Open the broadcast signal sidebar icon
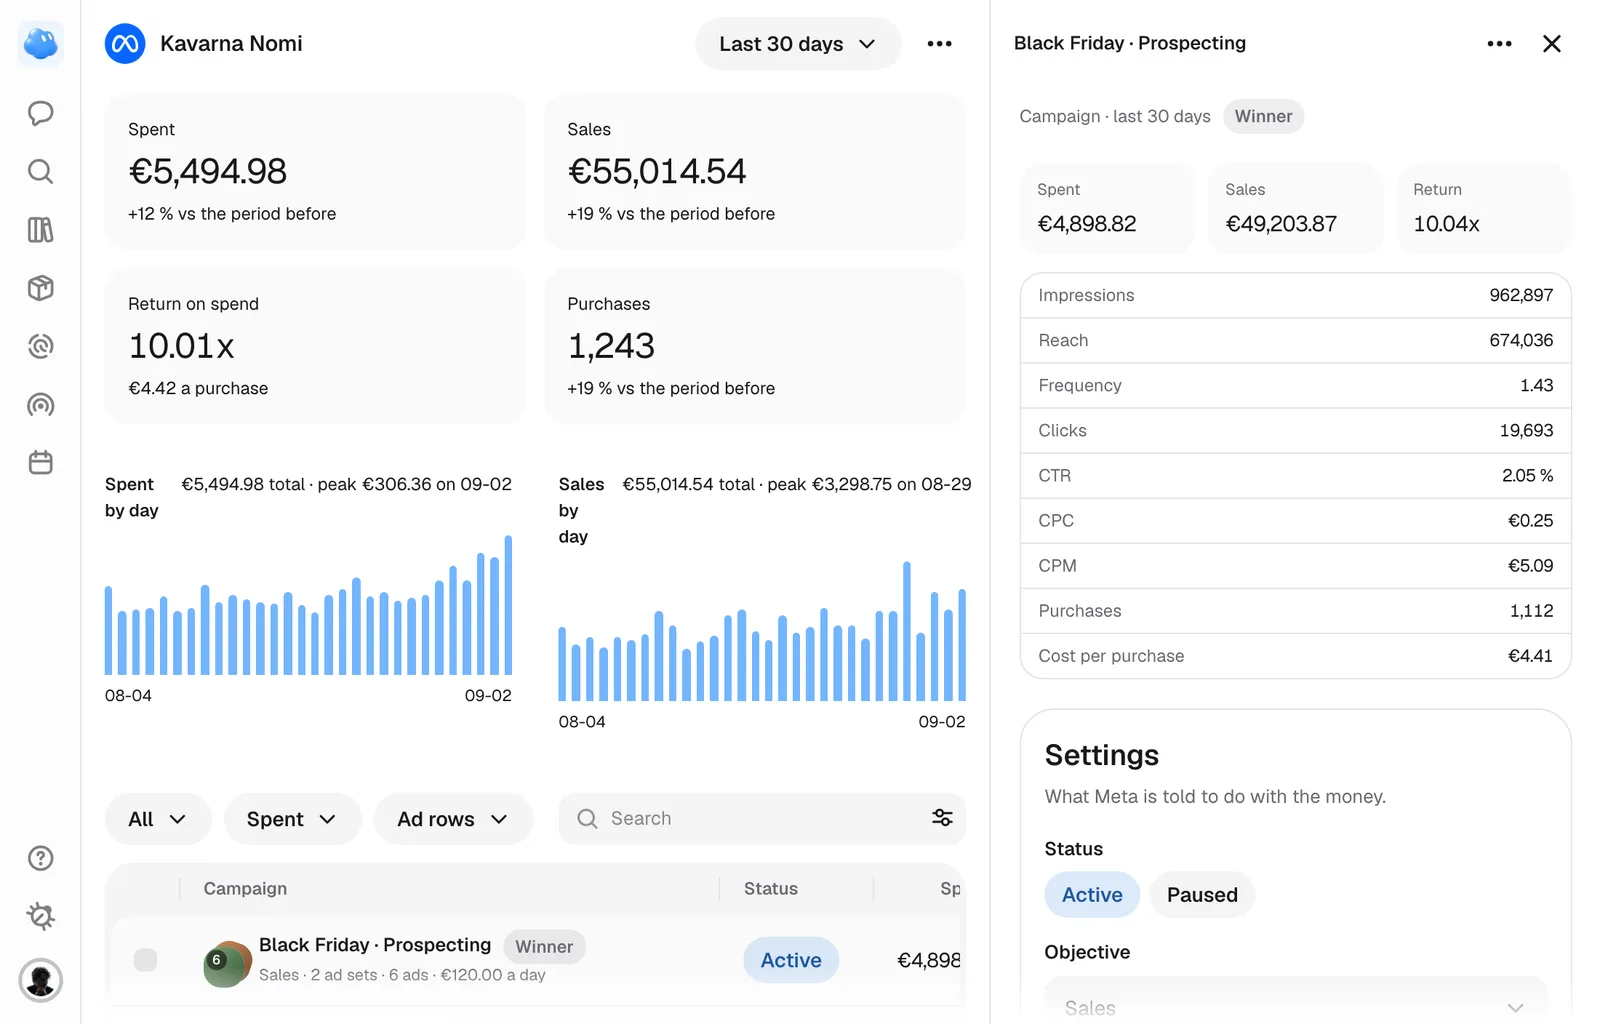 tap(41, 405)
